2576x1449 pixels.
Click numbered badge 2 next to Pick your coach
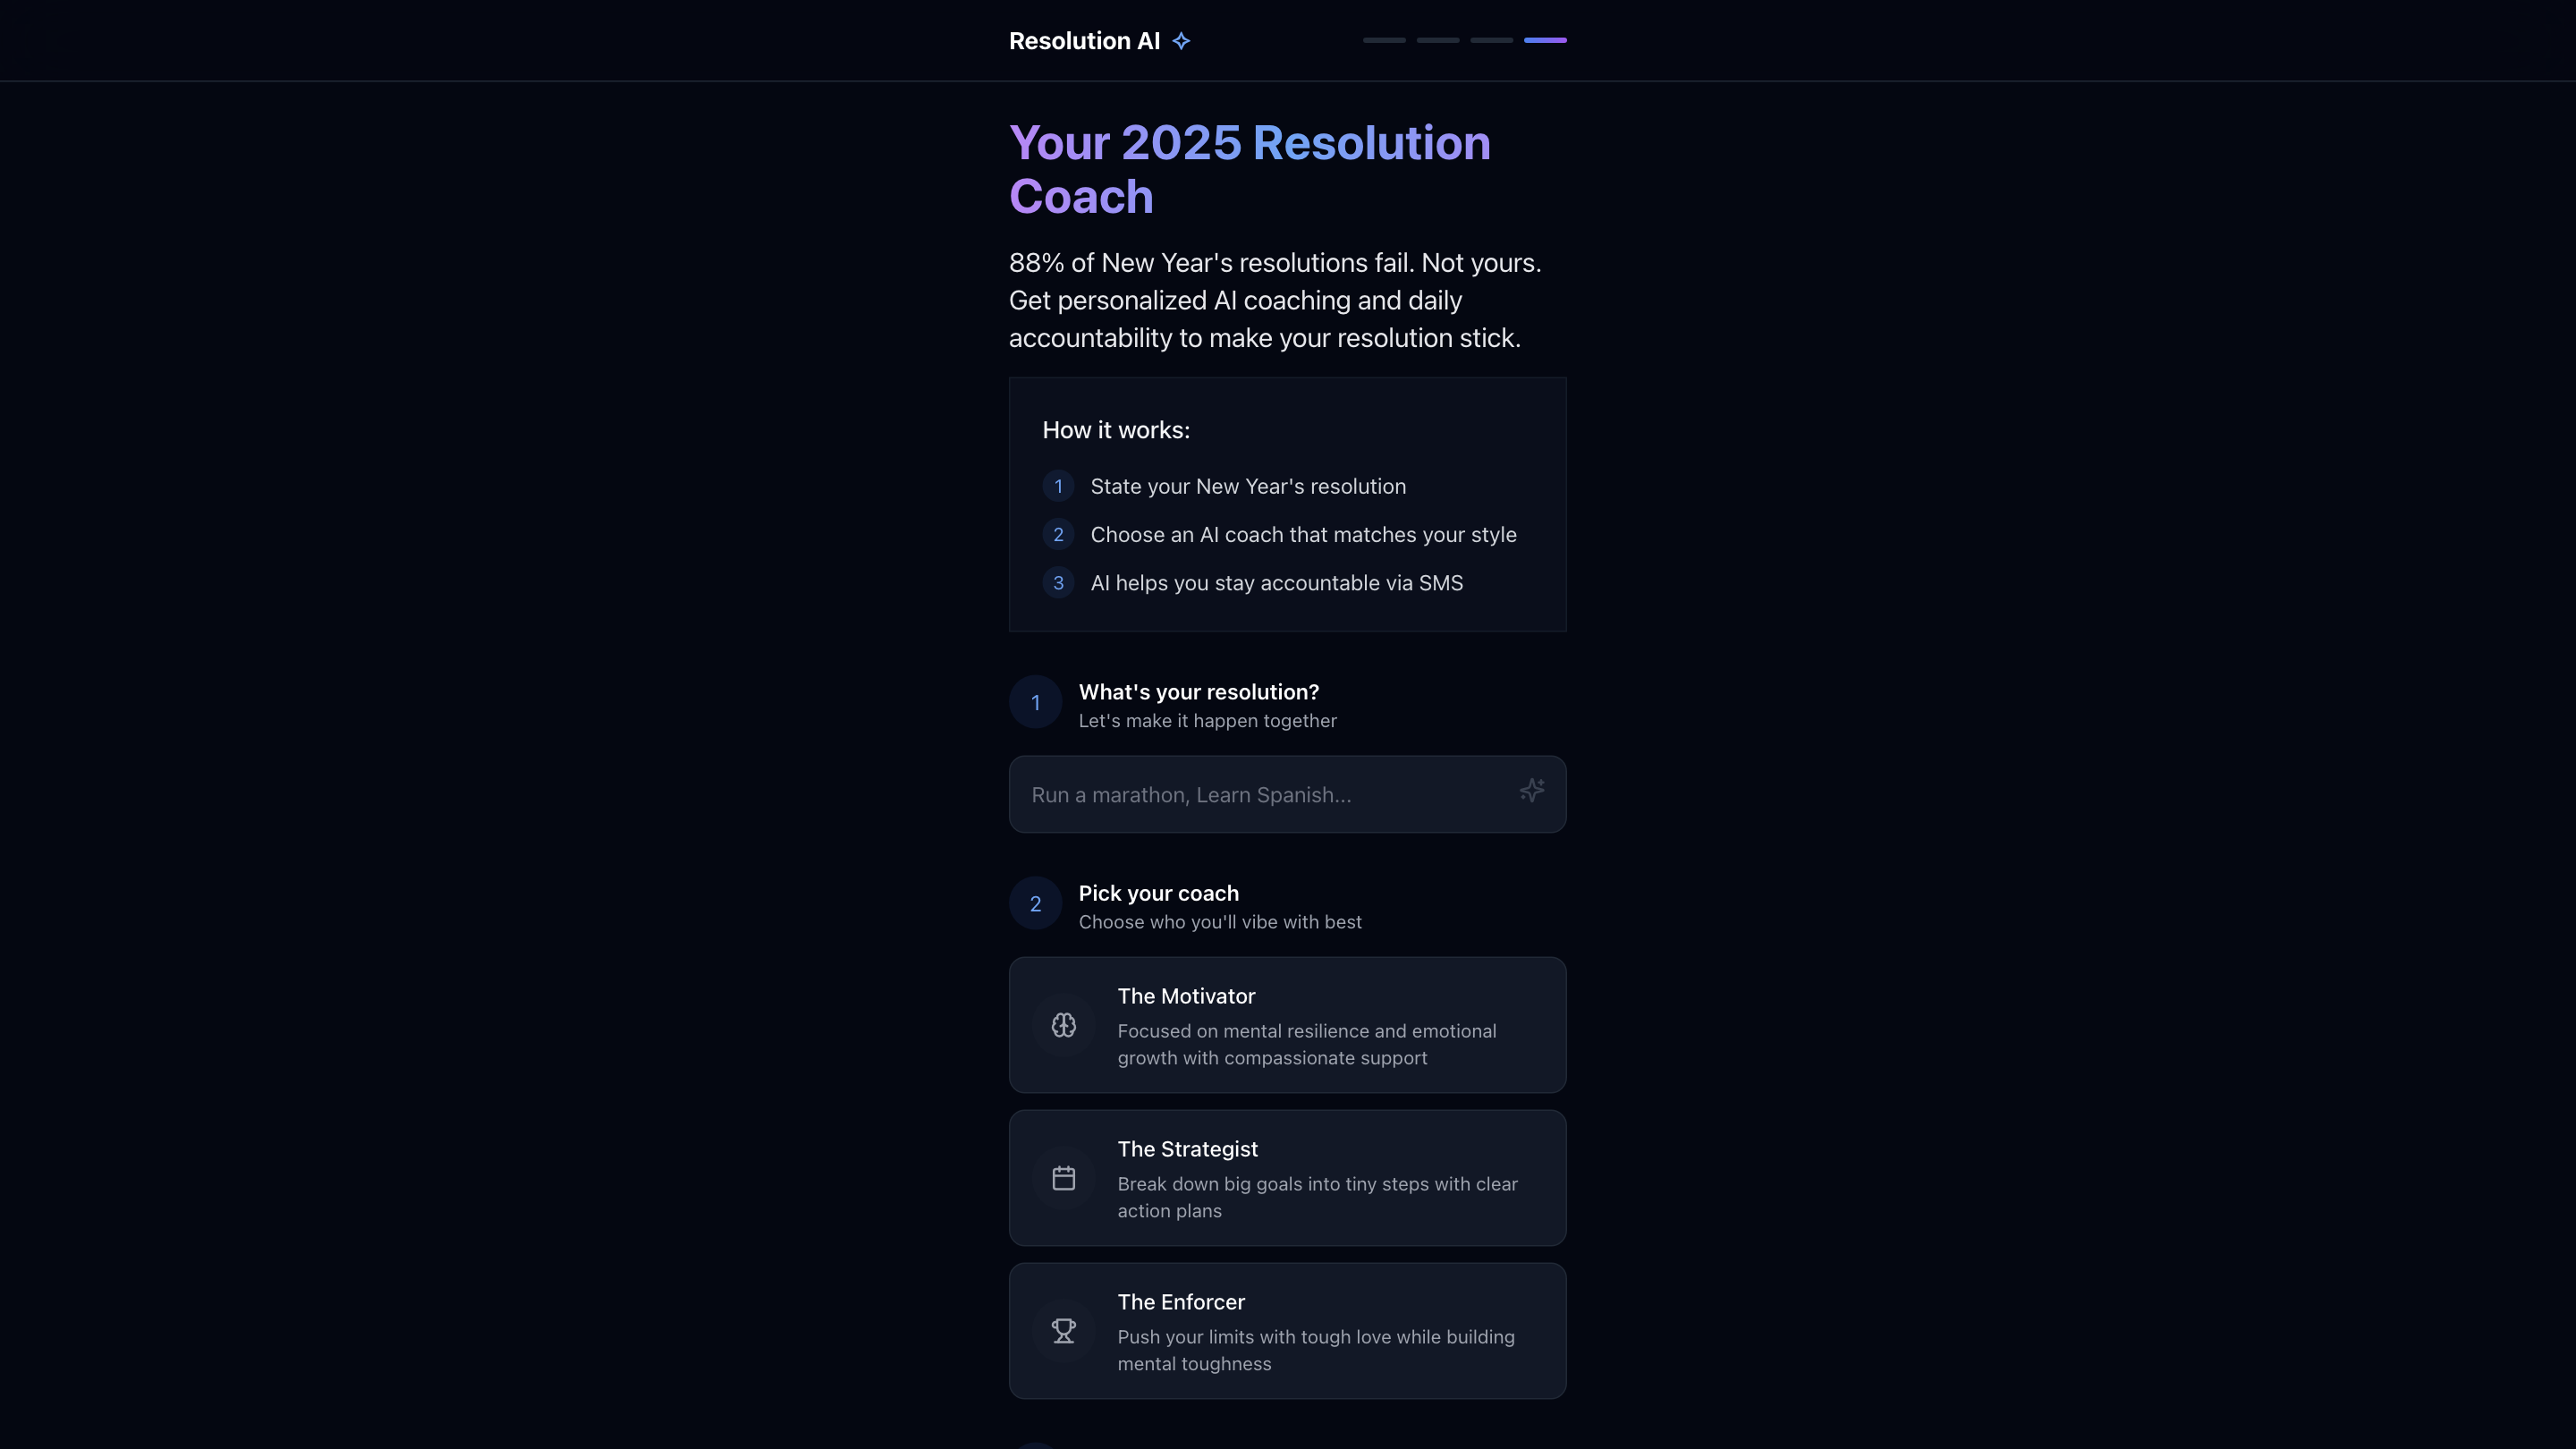(1036, 903)
